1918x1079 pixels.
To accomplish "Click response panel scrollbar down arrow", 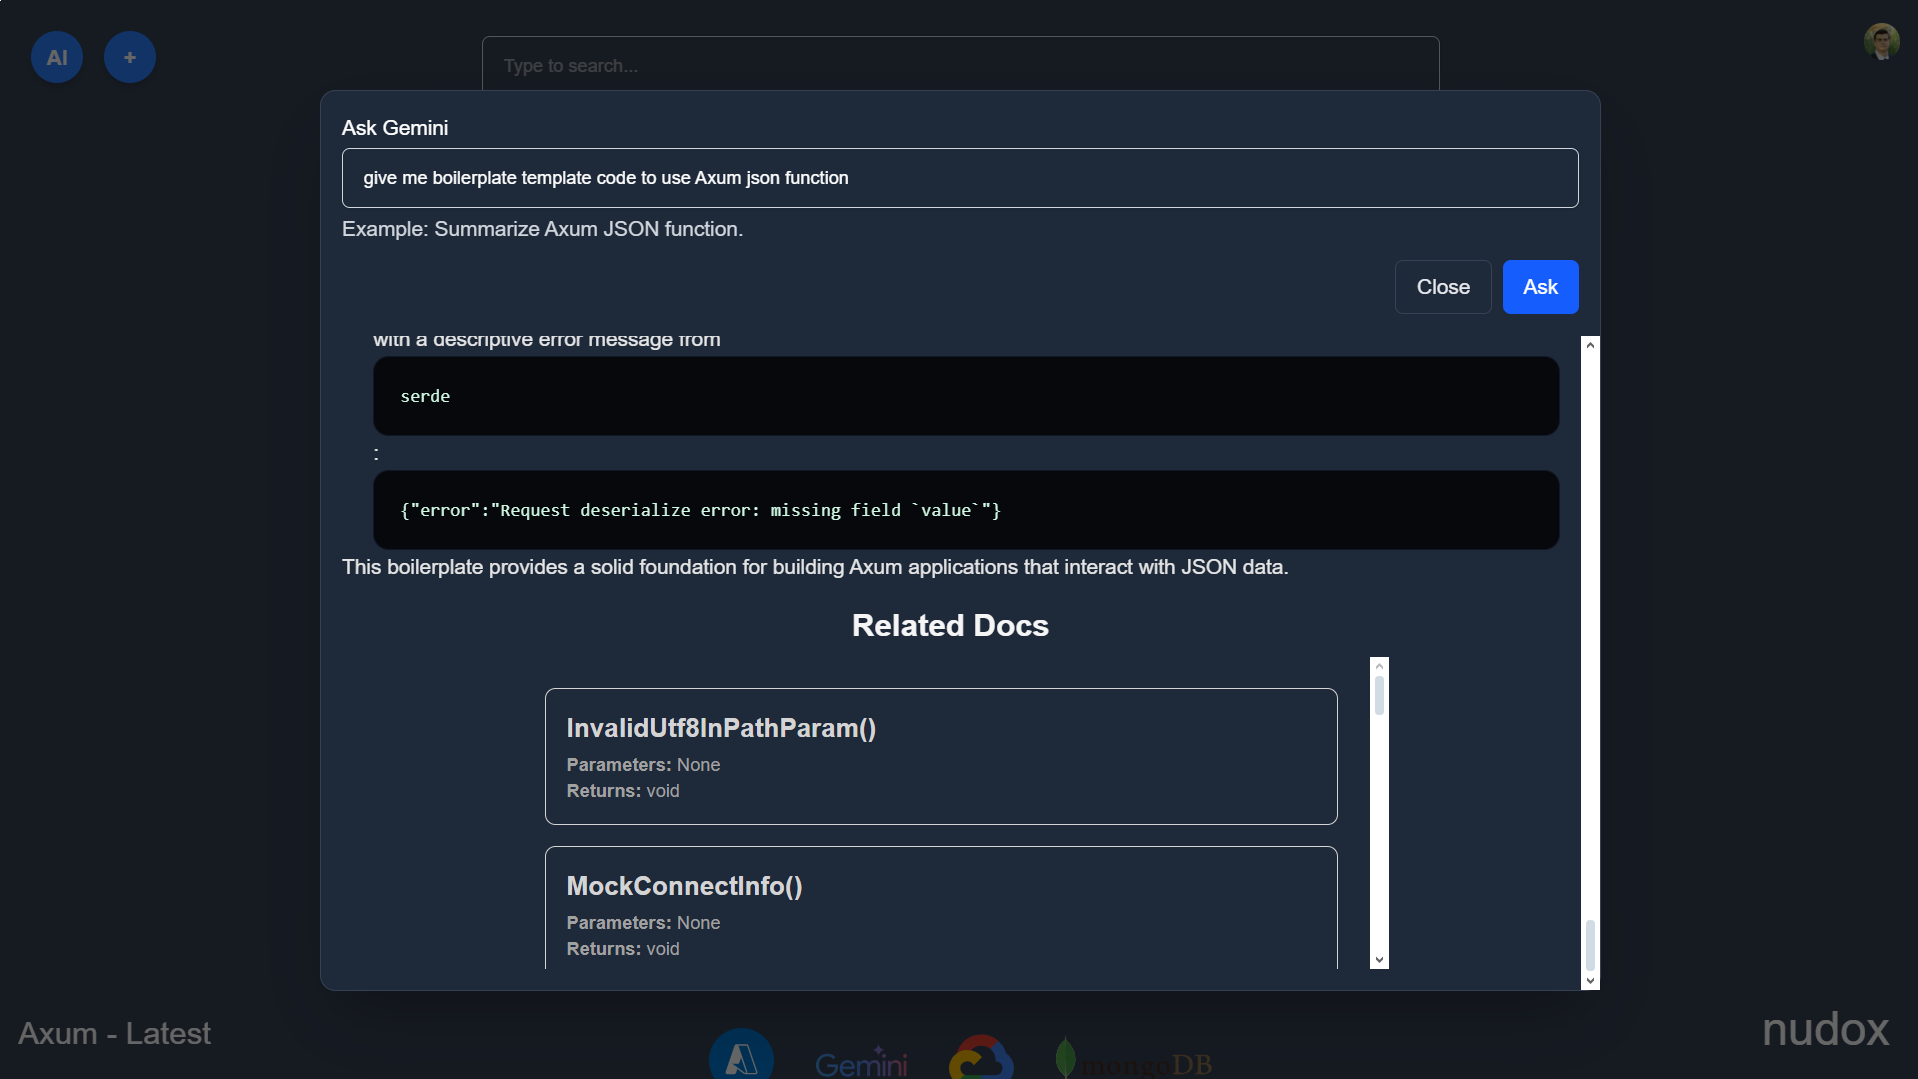I will coord(1590,981).
